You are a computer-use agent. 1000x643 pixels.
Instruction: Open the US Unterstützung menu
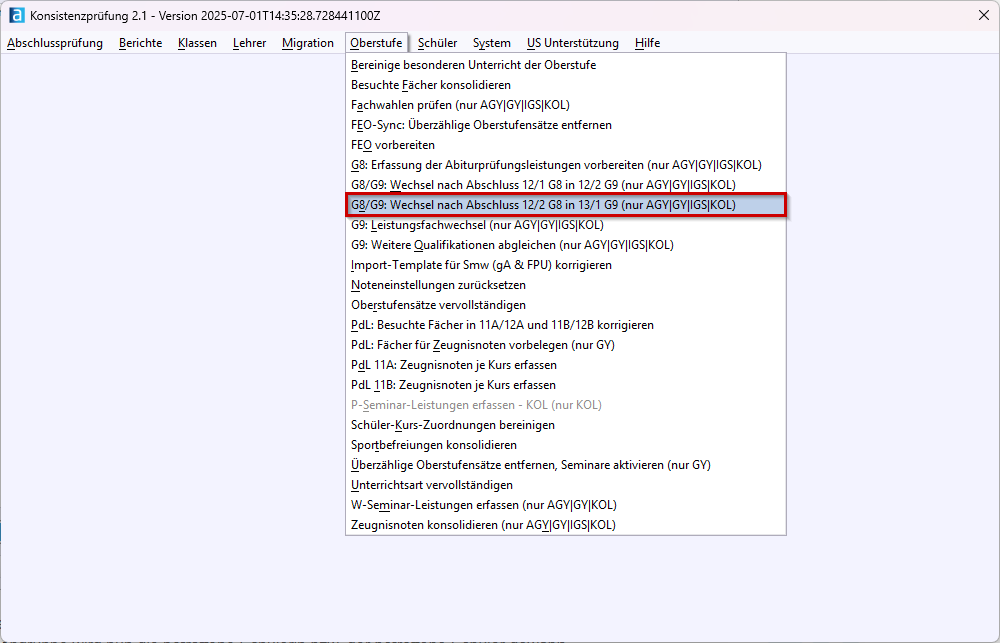point(573,43)
